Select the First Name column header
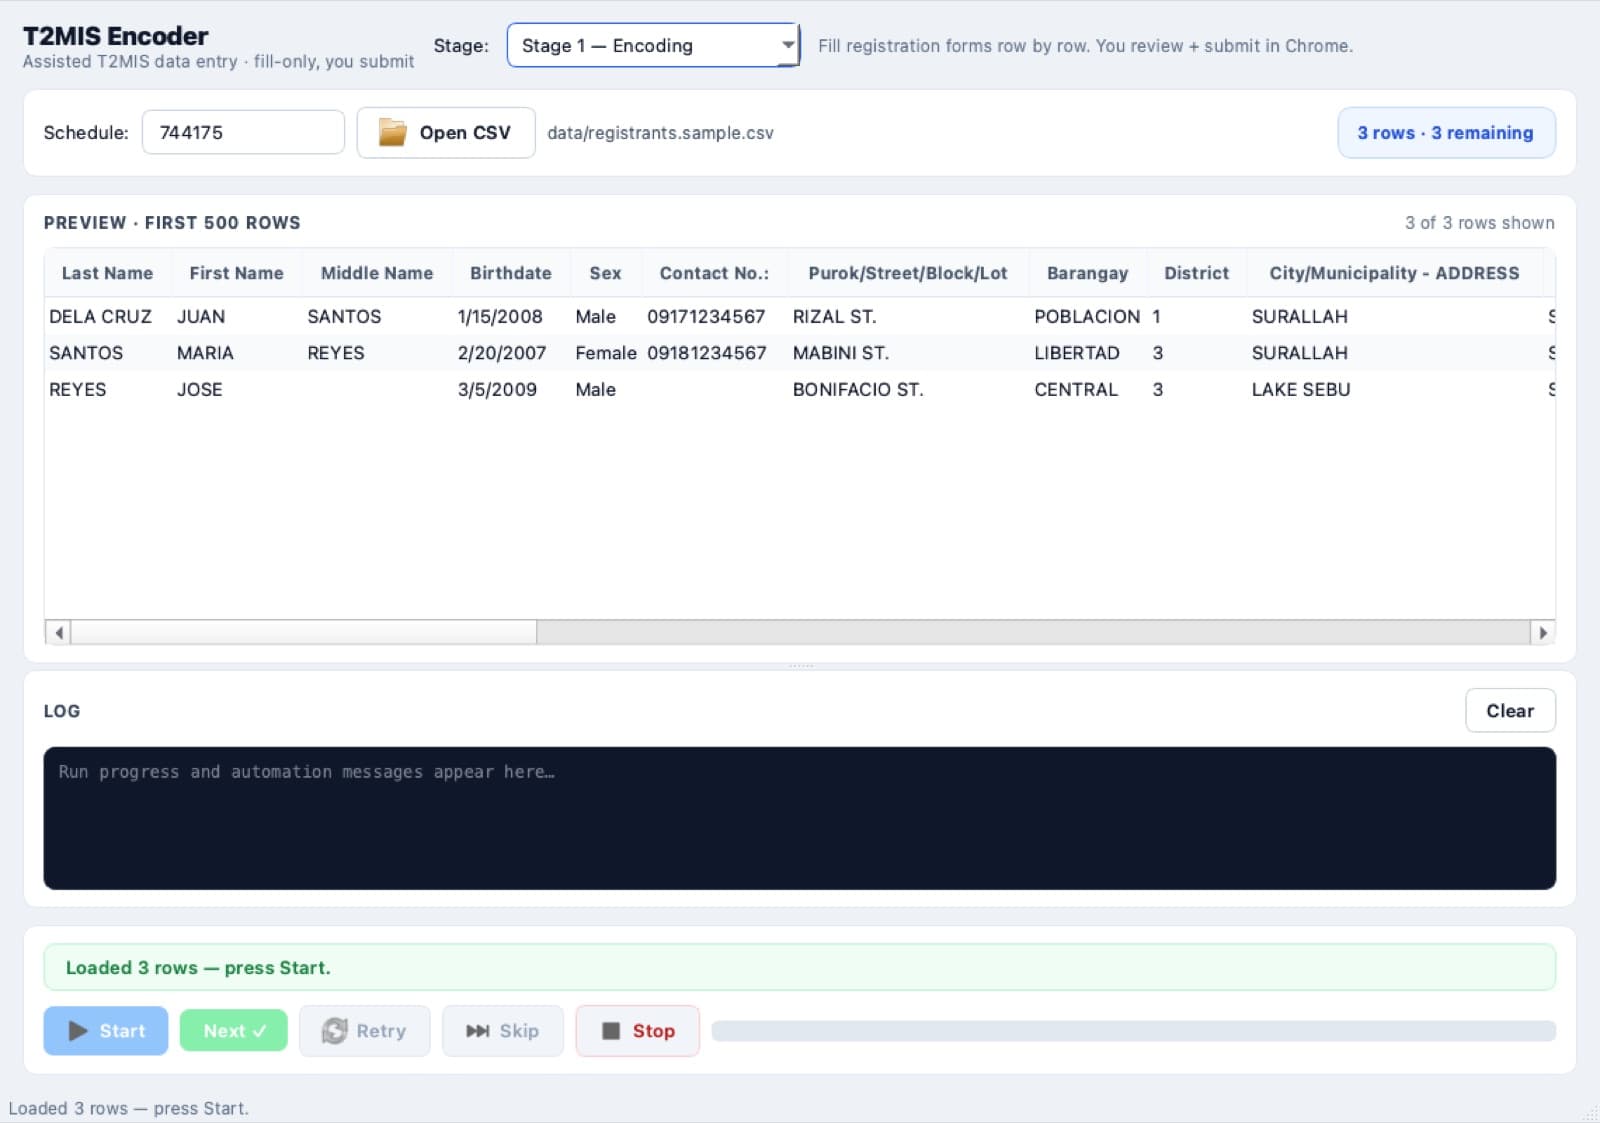The height and width of the screenshot is (1123, 1600). tap(236, 273)
